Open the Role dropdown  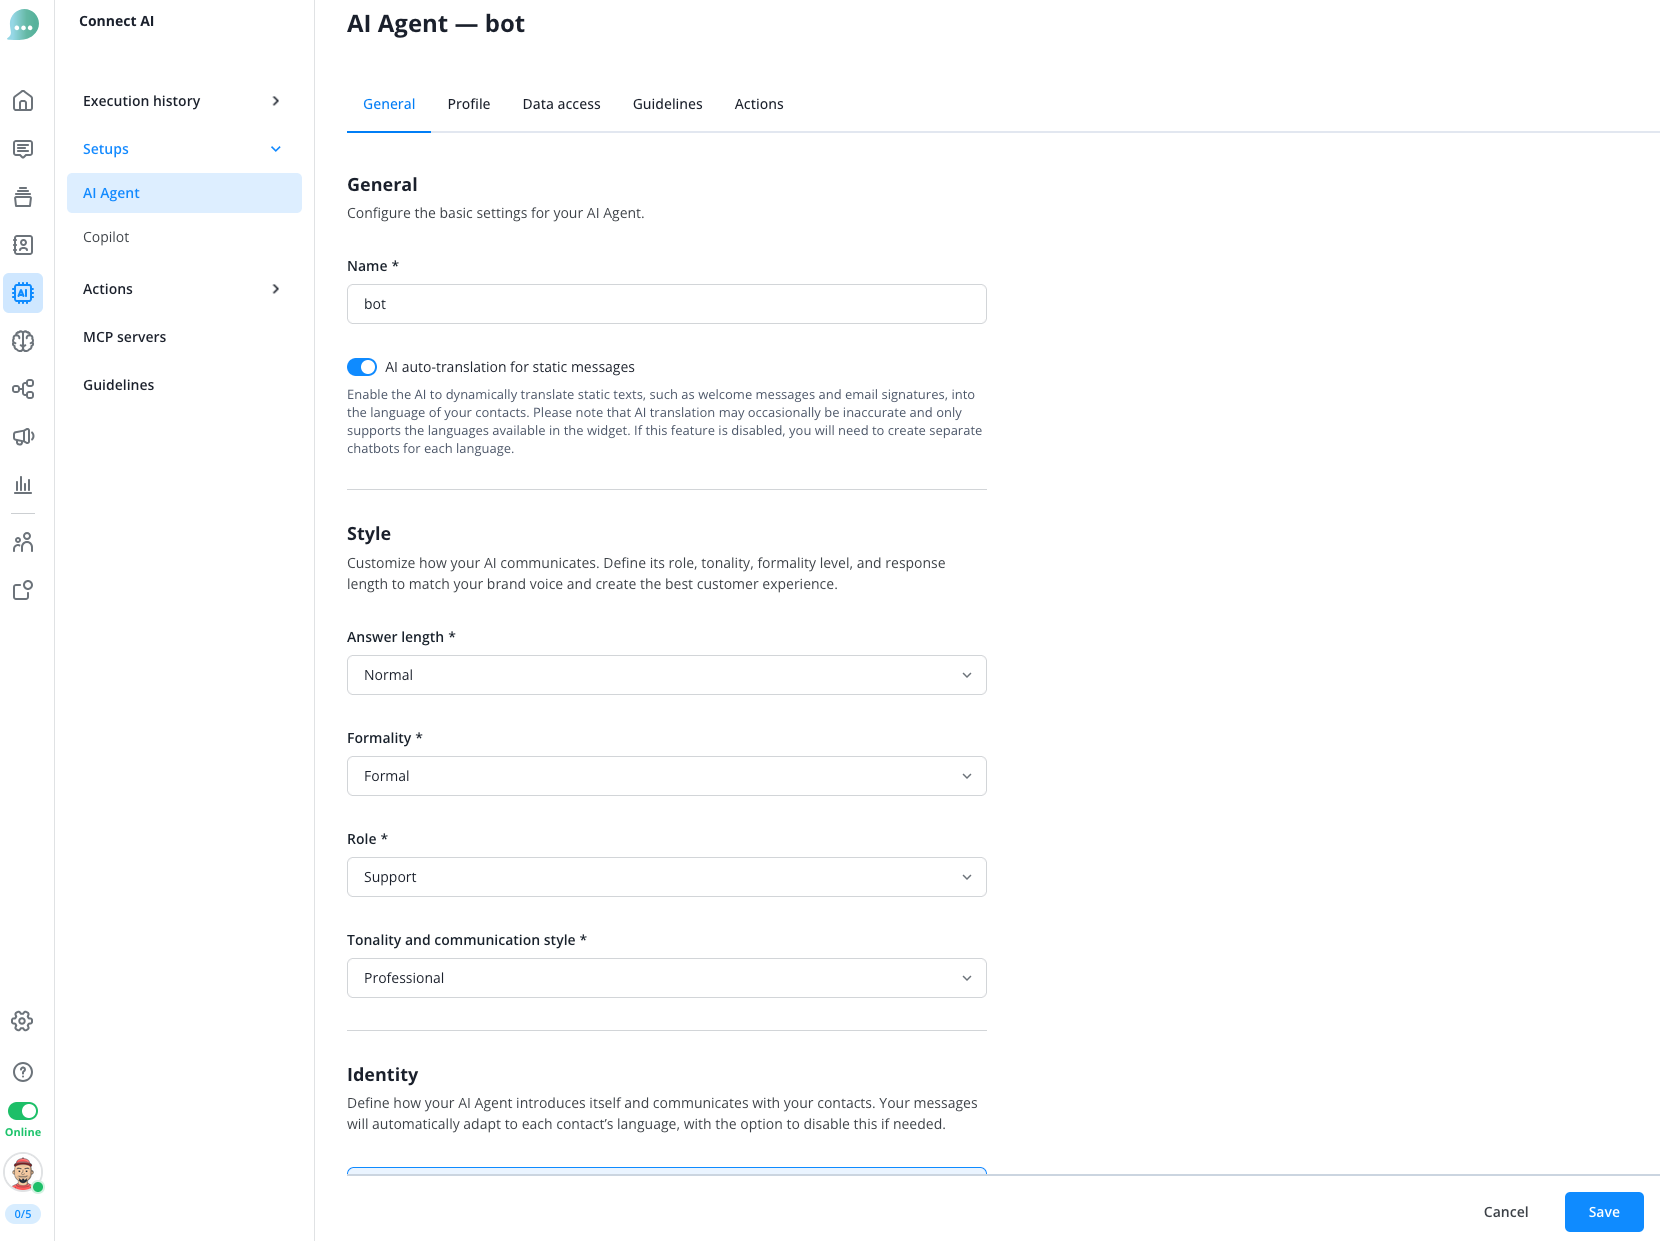pyautogui.click(x=667, y=877)
